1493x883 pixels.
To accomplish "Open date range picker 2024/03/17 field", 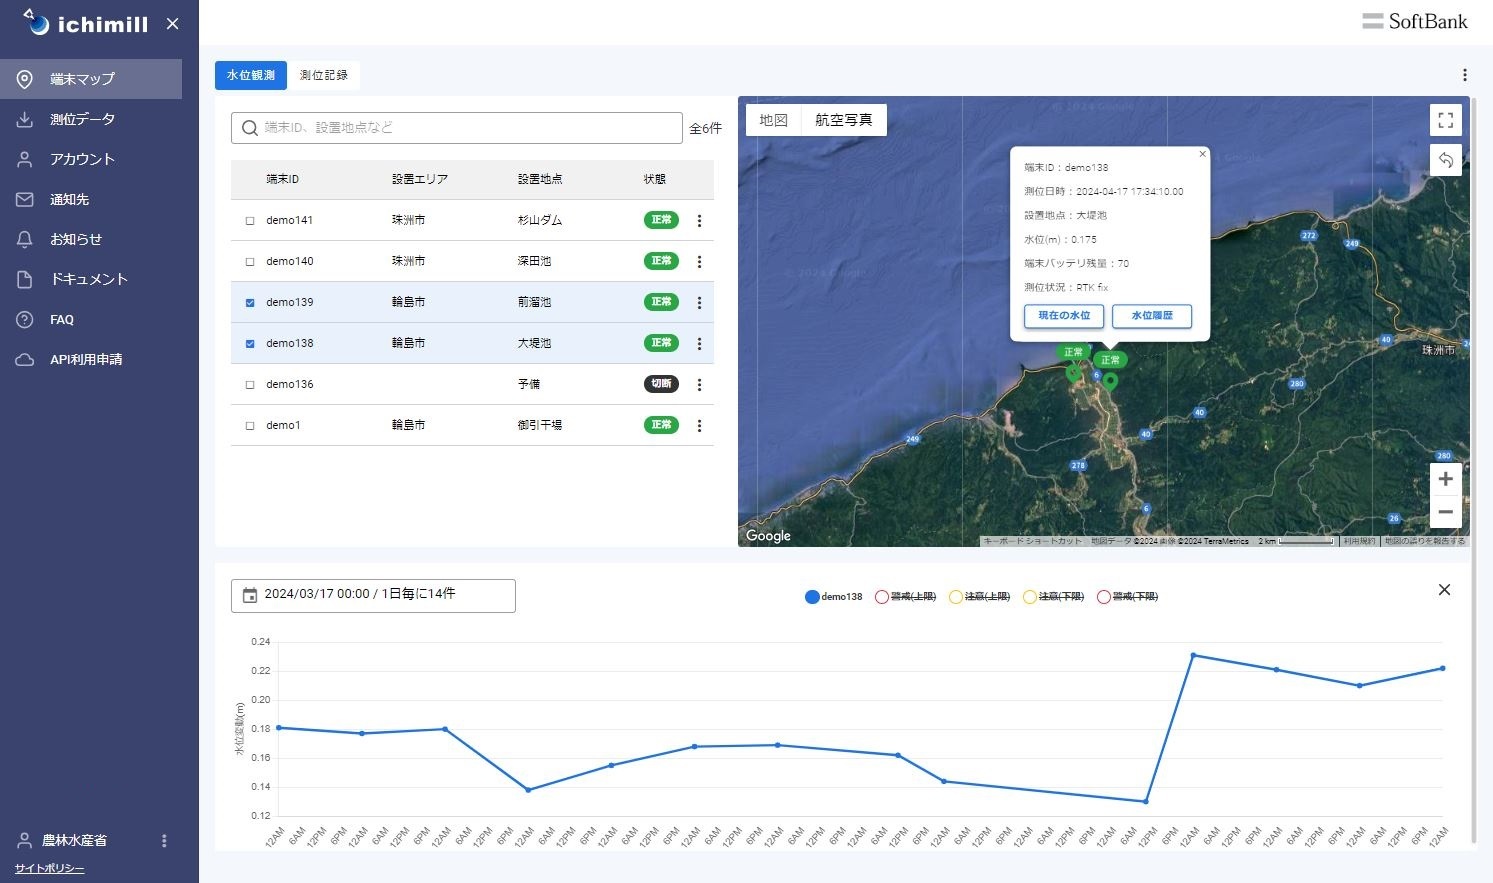I will click(x=373, y=595).
